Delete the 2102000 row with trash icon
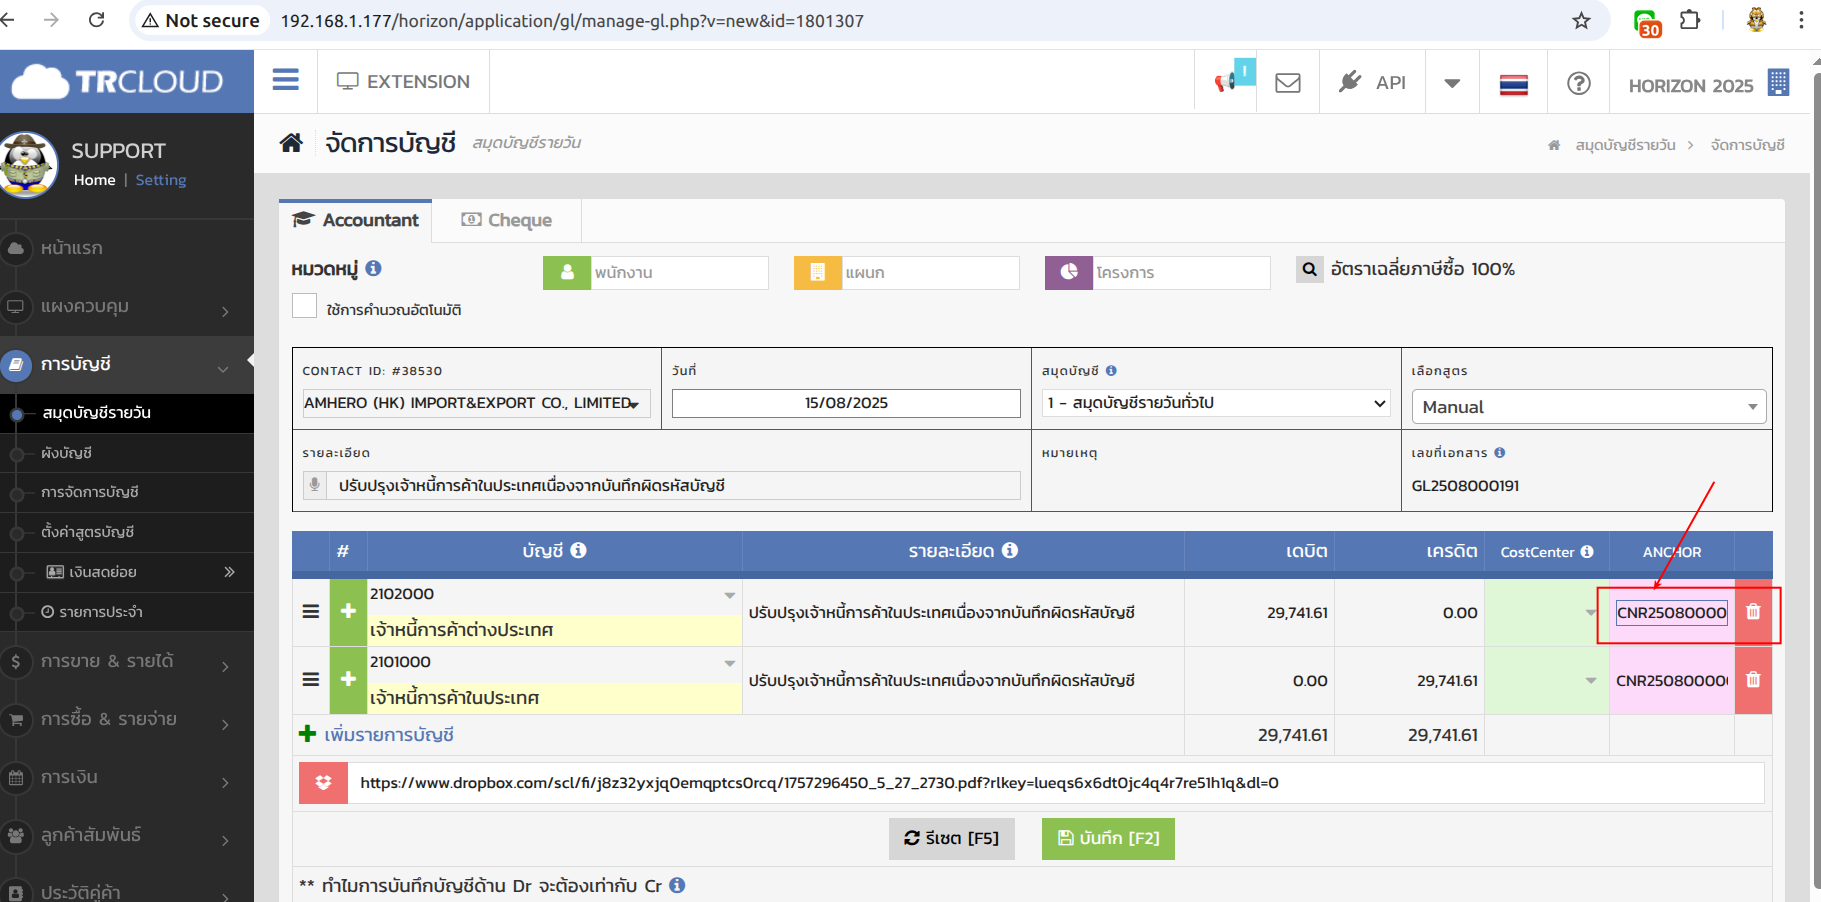 (1753, 612)
